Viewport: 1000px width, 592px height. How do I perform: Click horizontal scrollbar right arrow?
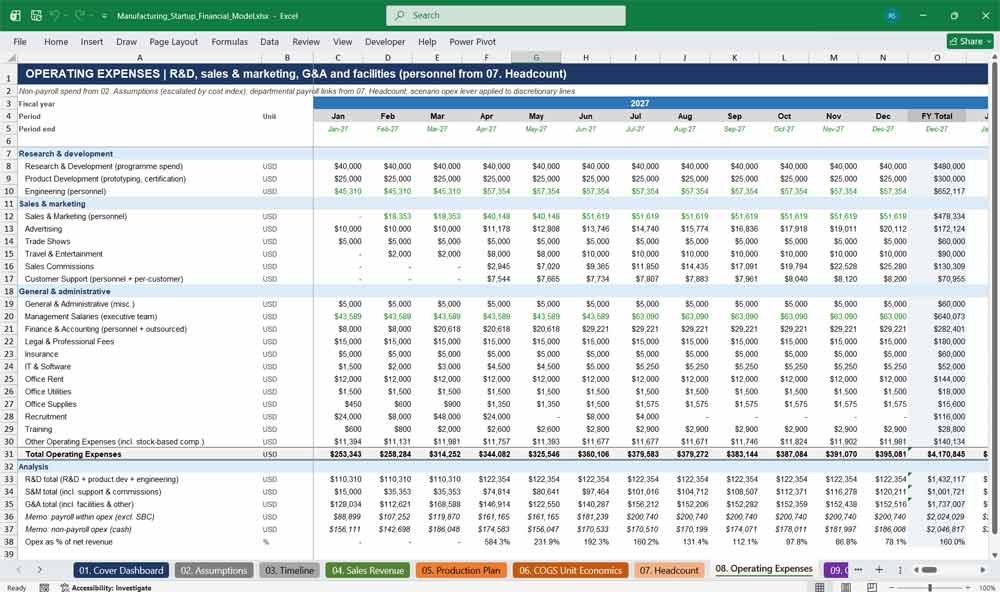[983, 570]
